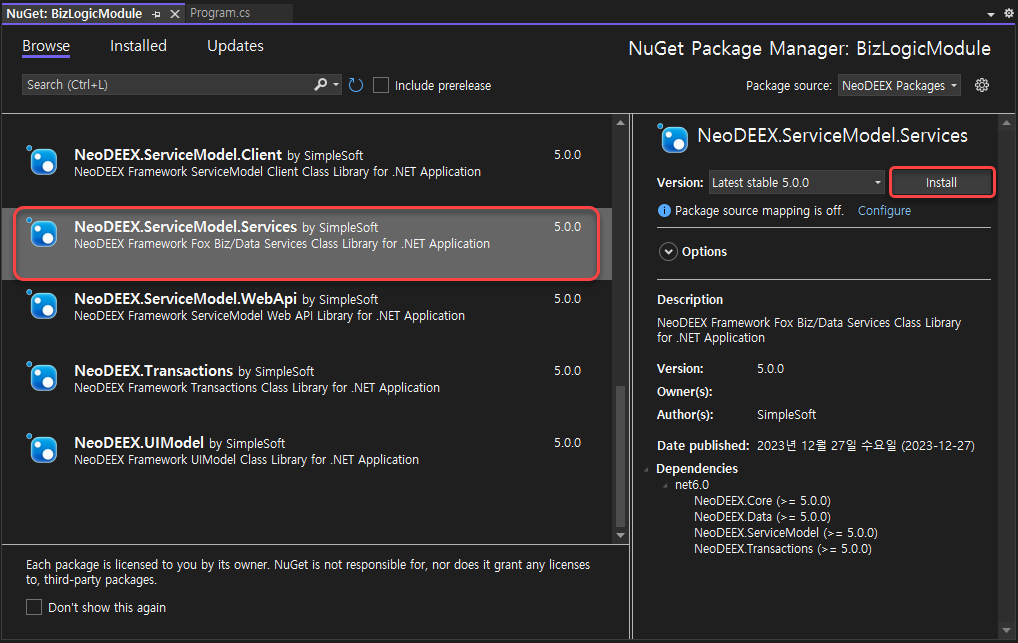
Task: Check the Don't show this again box
Action: point(34,607)
